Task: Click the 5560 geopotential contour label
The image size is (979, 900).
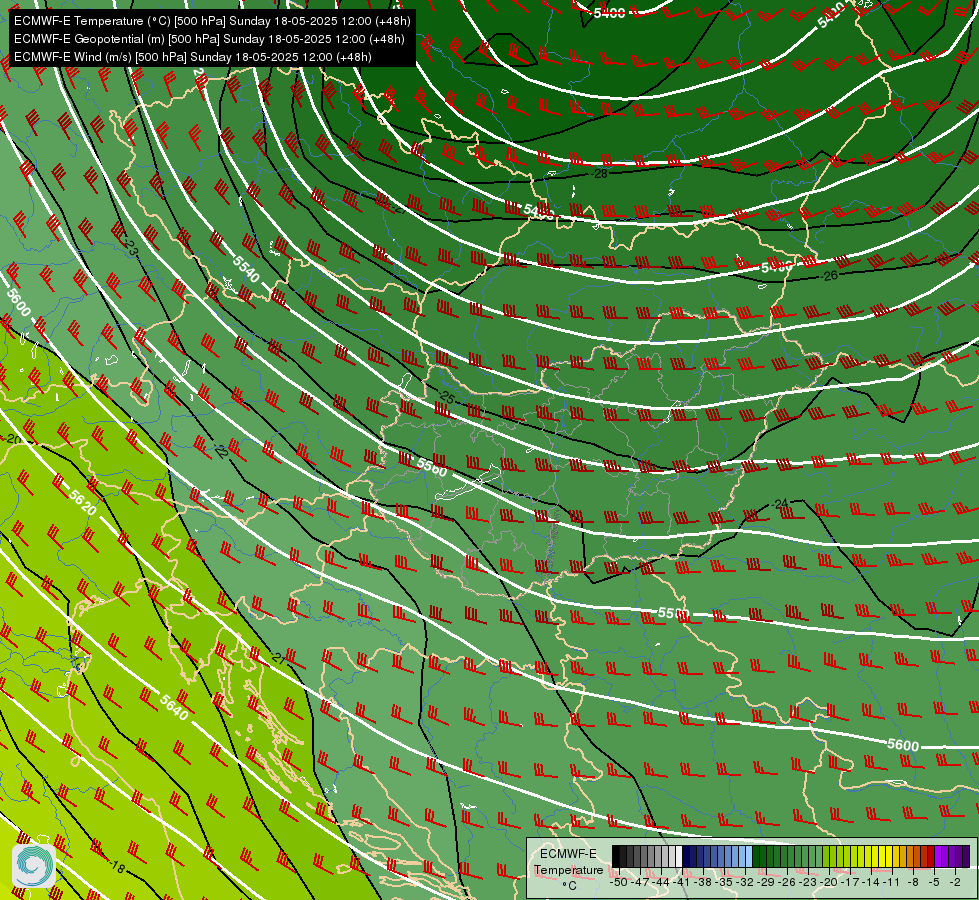Action: click(x=432, y=466)
